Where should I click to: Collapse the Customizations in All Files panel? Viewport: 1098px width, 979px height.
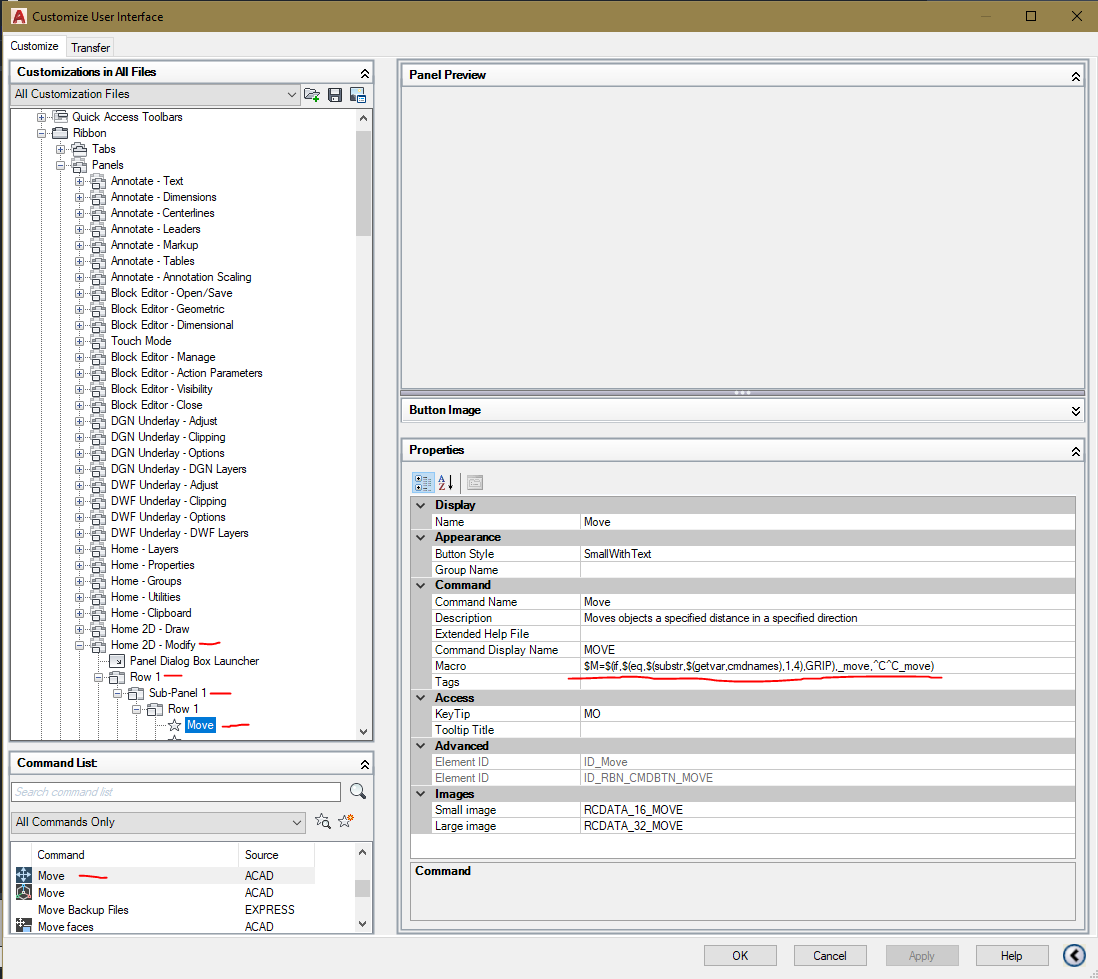coord(363,72)
